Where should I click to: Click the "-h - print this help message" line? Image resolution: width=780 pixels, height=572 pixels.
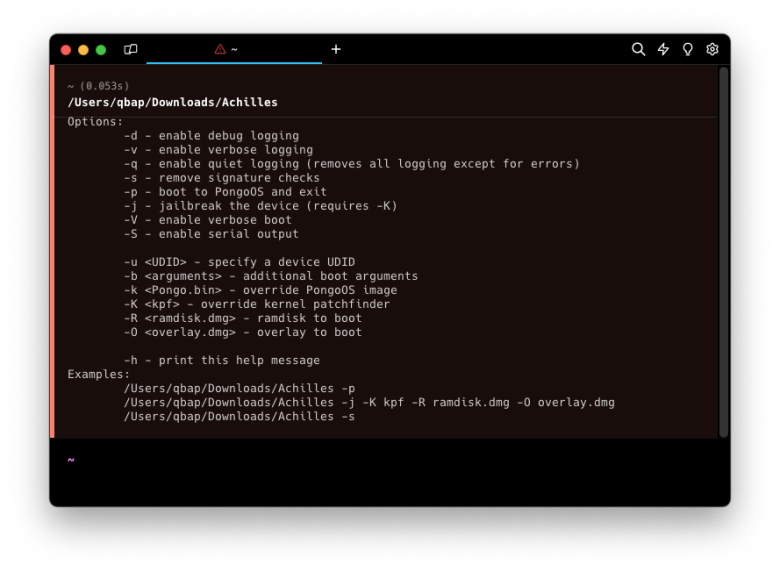pyautogui.click(x=222, y=360)
